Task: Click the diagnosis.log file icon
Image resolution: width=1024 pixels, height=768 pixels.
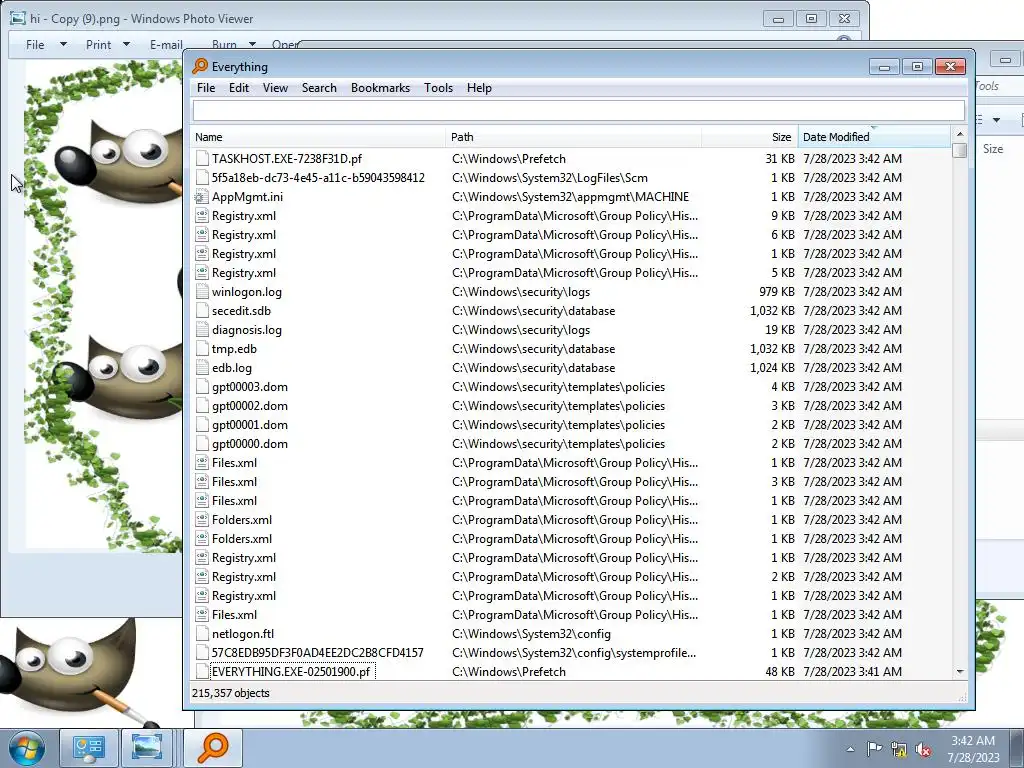Action: (202, 330)
